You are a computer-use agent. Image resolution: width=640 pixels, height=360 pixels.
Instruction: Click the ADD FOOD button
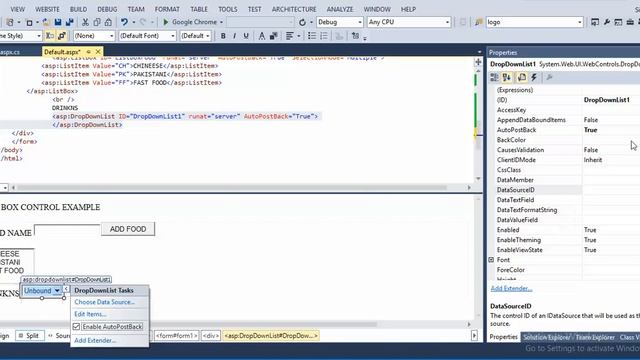coord(128,229)
